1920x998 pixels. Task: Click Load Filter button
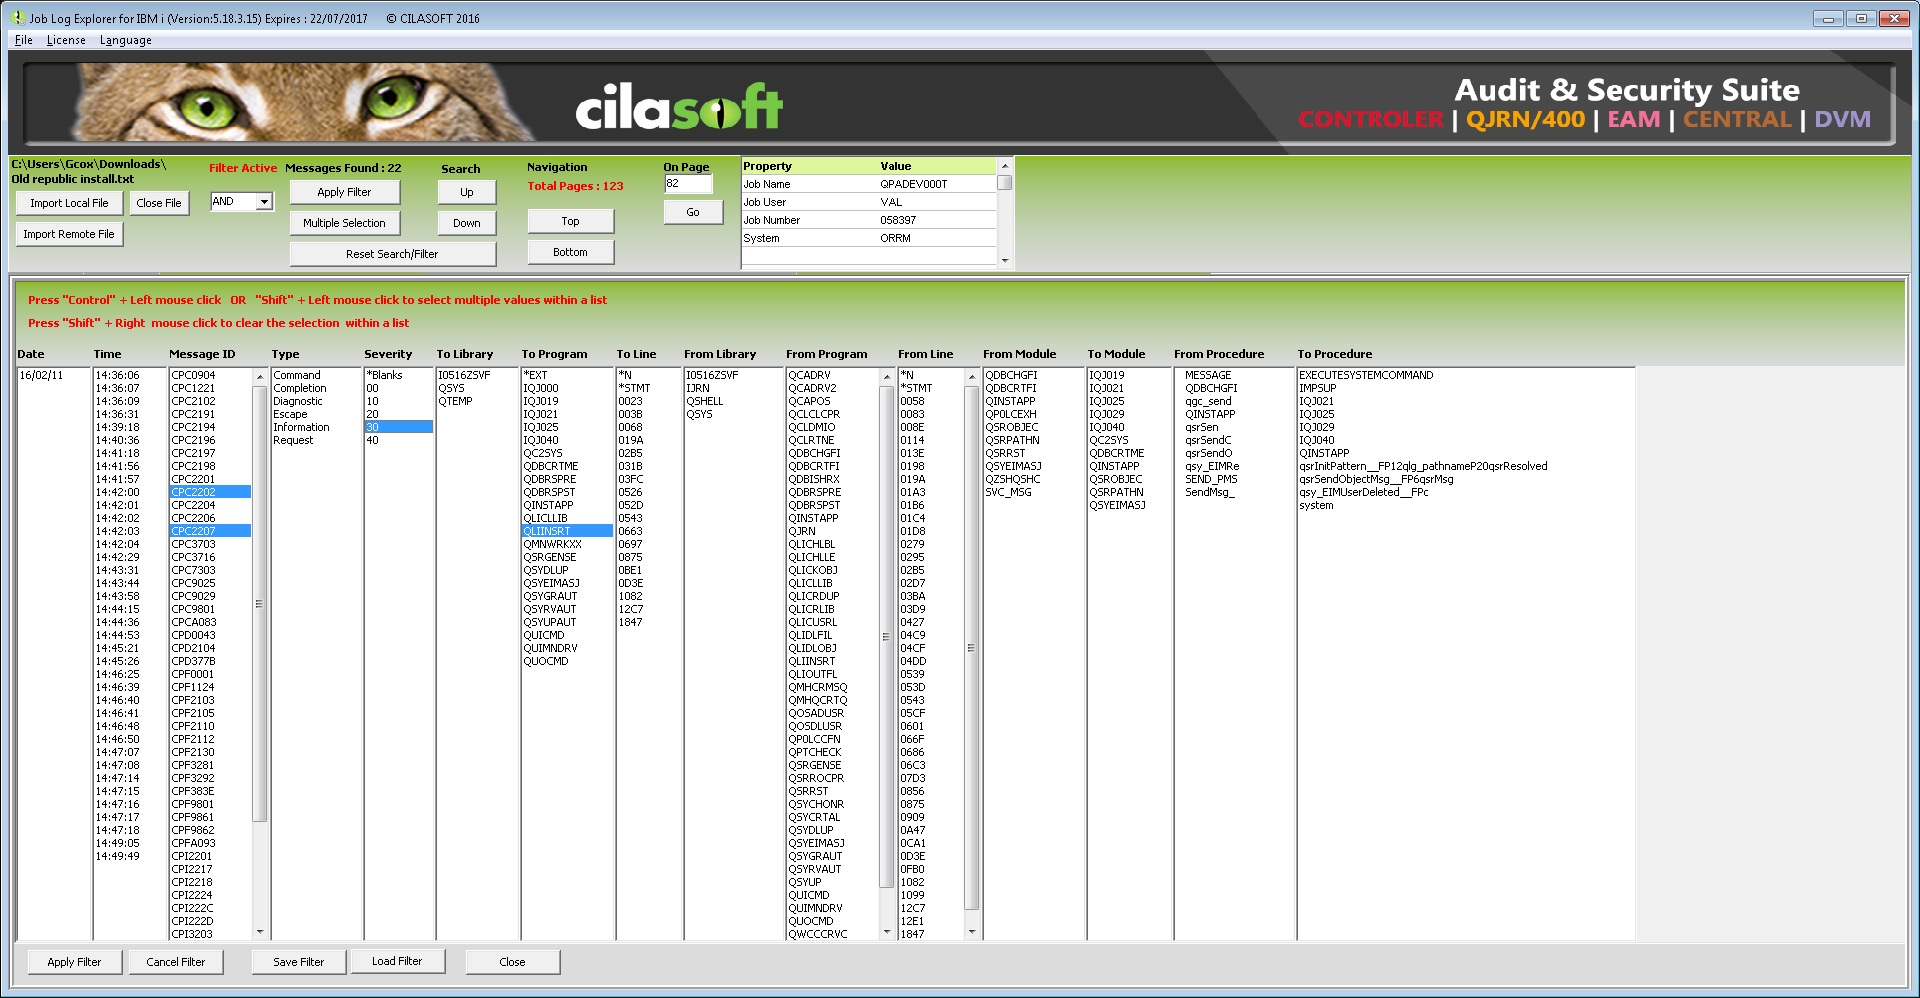pyautogui.click(x=397, y=961)
